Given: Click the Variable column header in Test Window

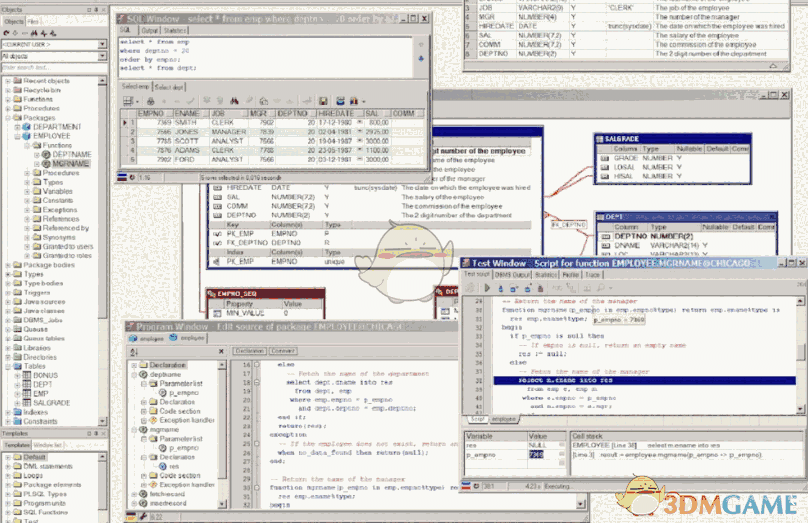Looking at the screenshot, I should tap(495, 436).
